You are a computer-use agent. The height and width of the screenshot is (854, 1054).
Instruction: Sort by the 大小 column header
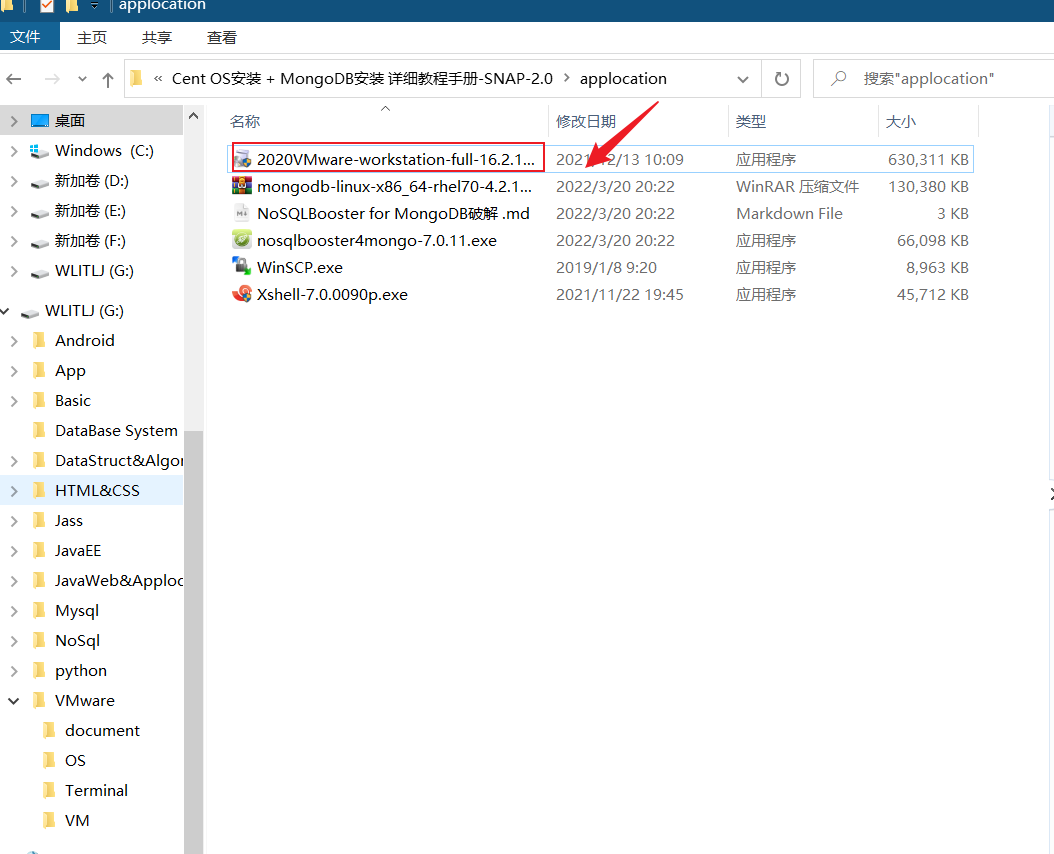tap(928, 122)
